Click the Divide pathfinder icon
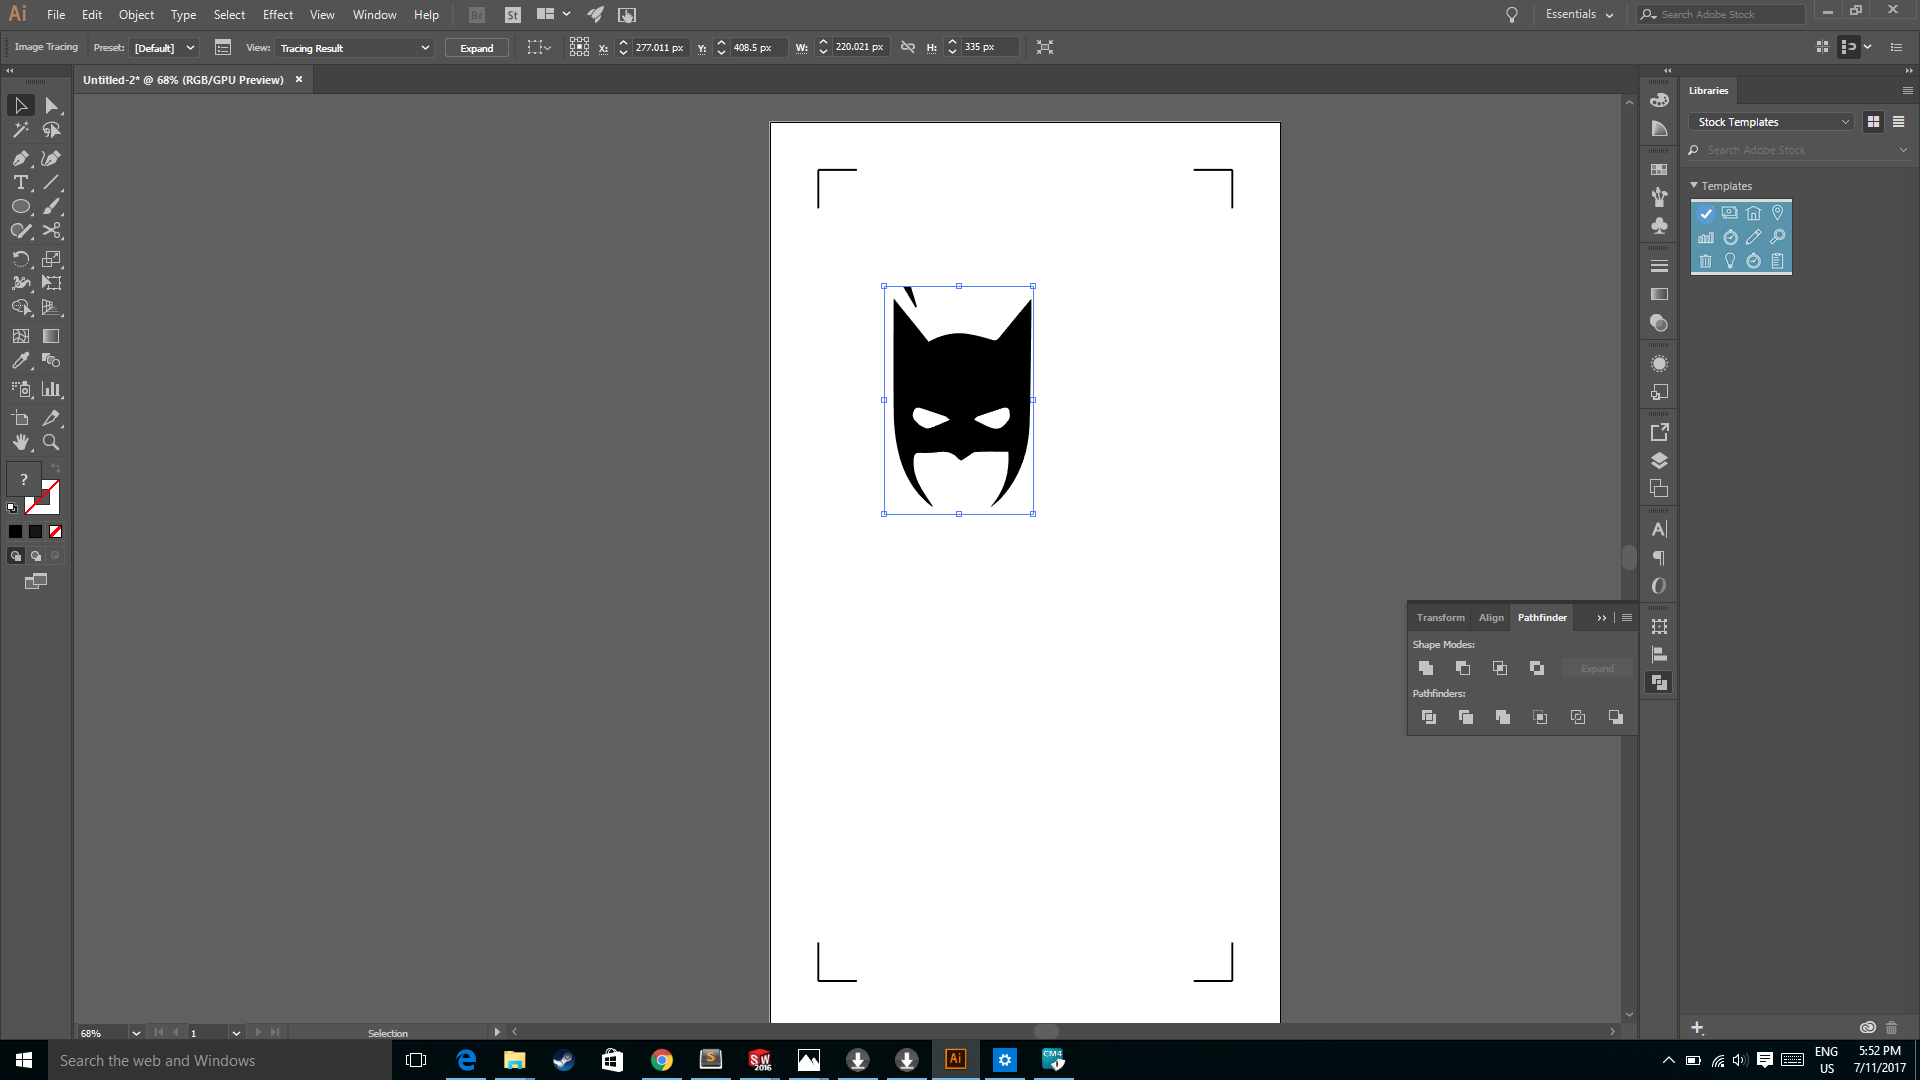 point(1429,717)
